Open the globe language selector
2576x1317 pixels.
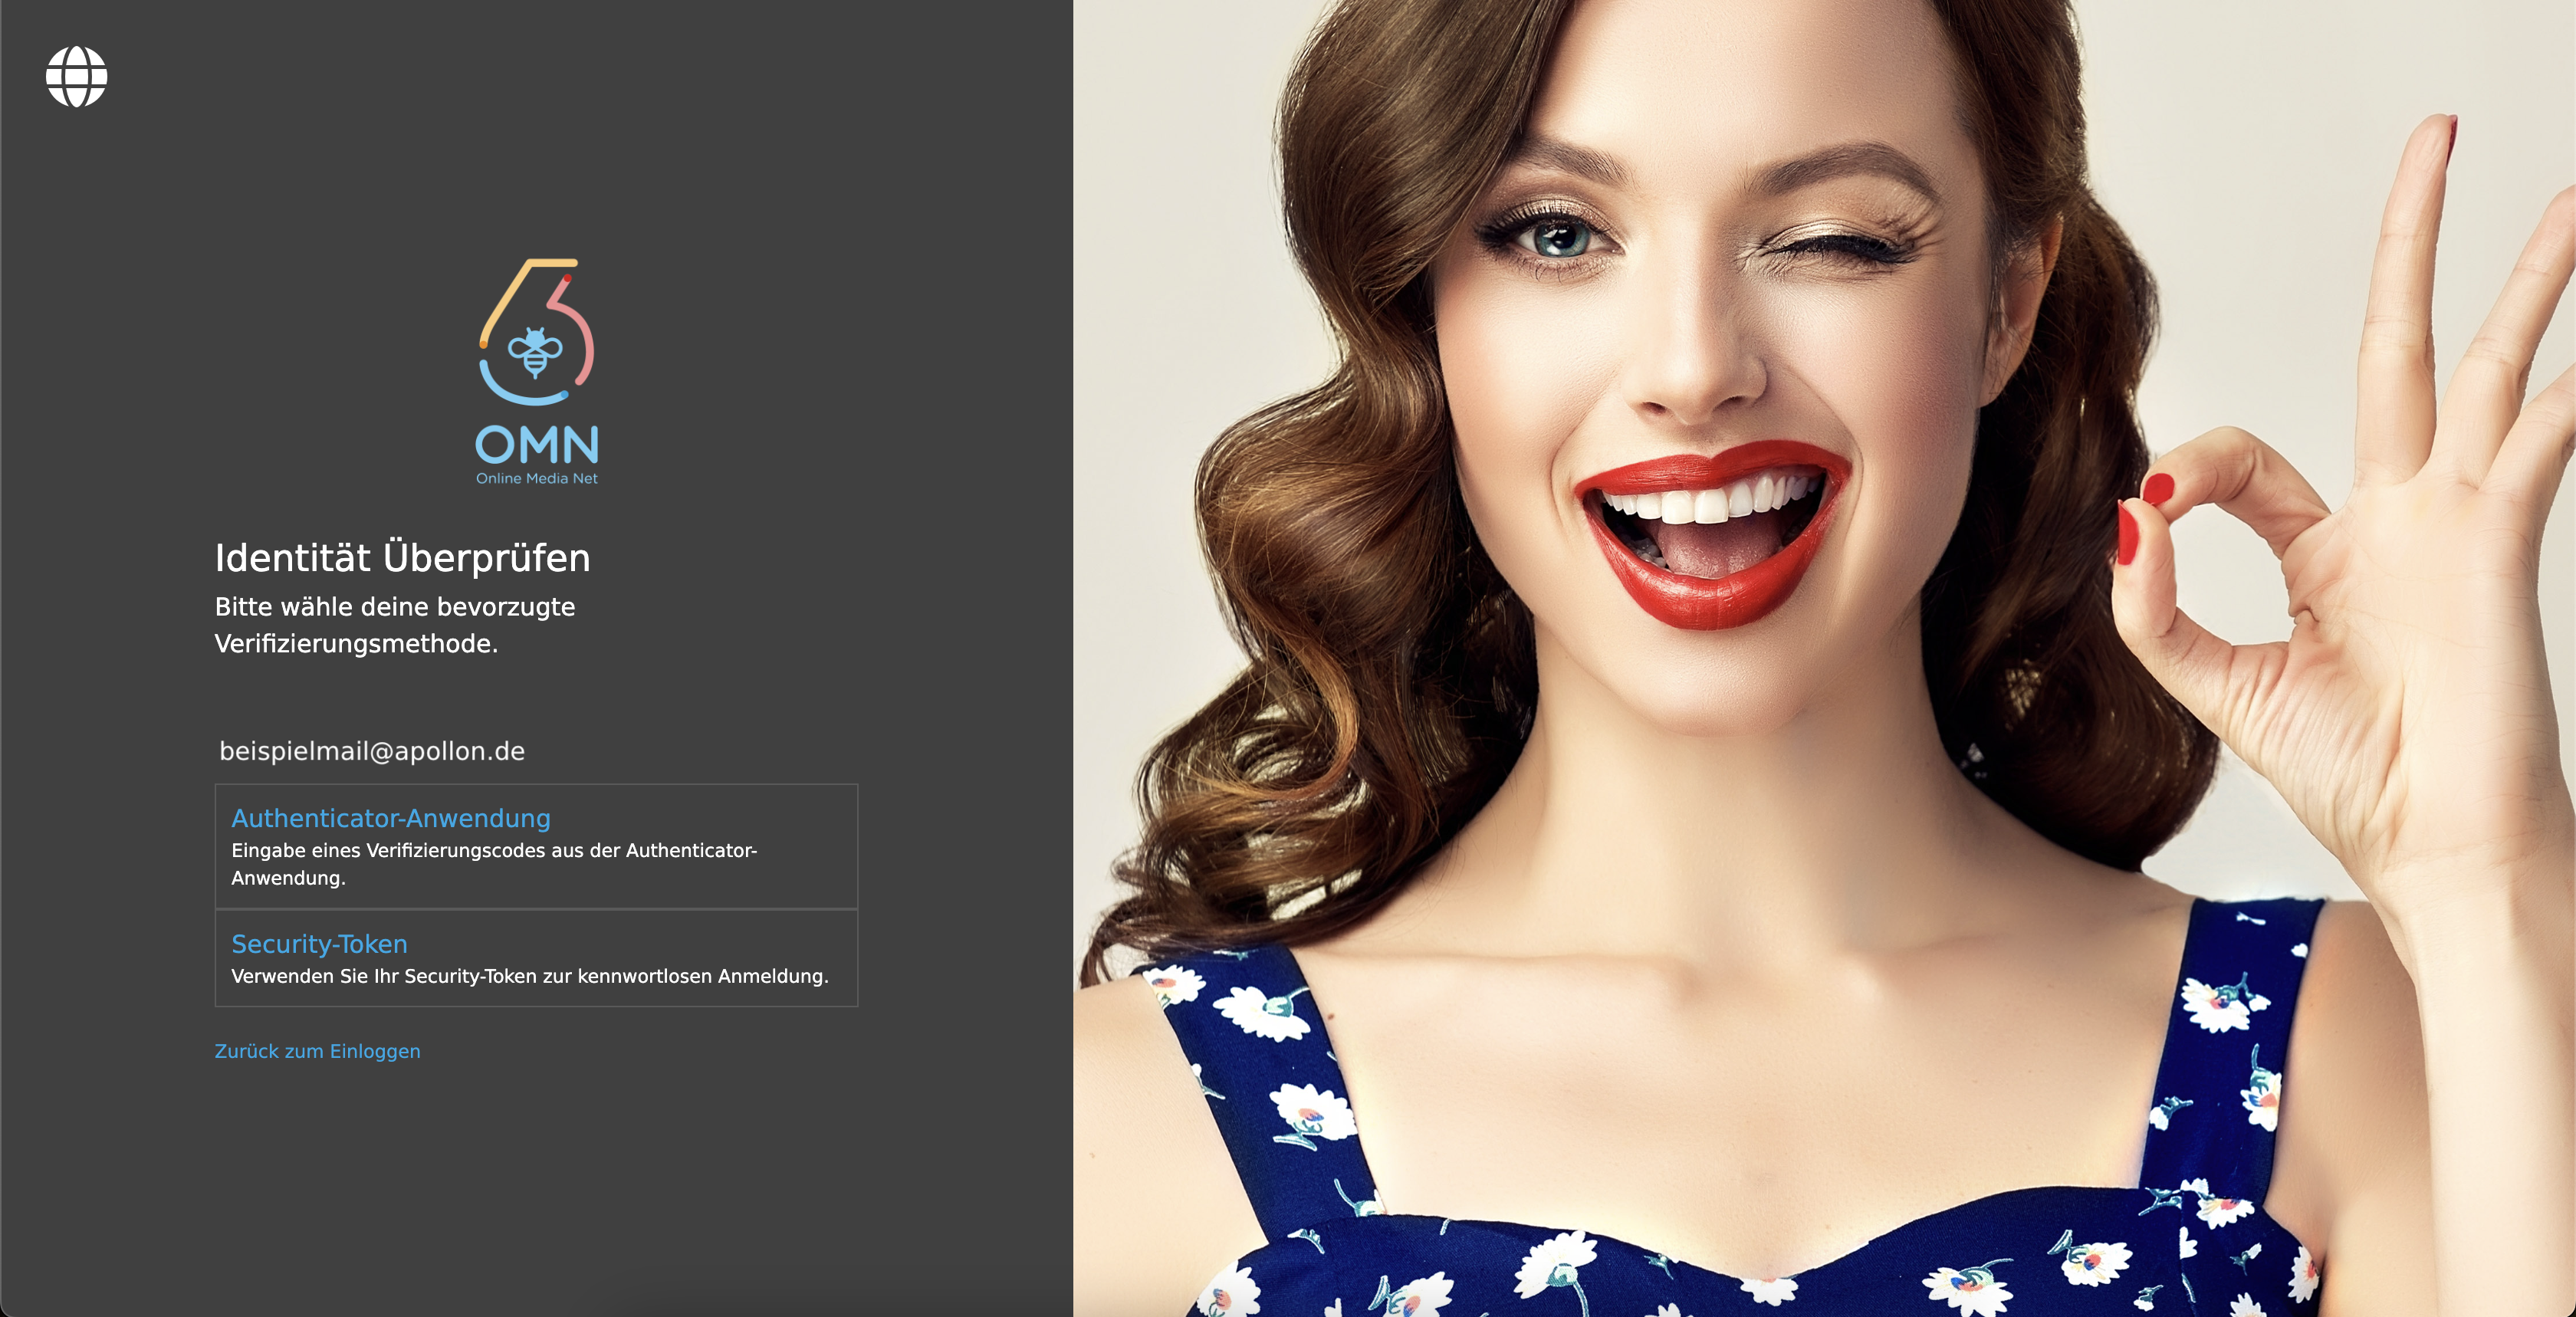(76, 76)
